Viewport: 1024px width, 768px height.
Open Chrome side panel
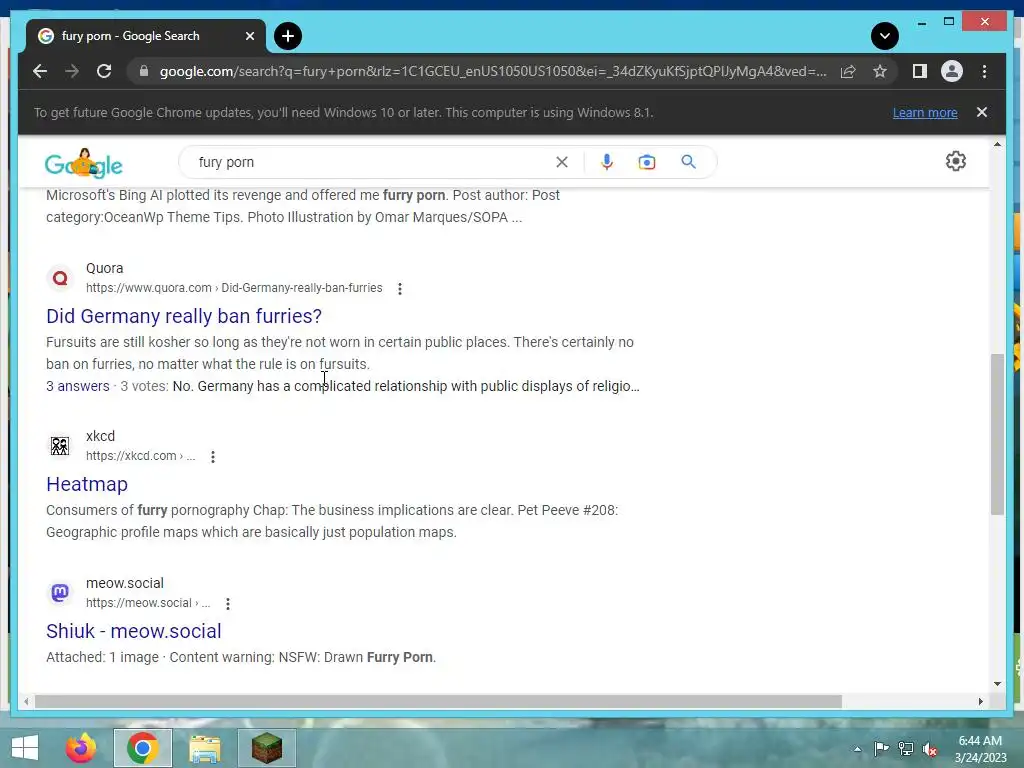pos(920,71)
